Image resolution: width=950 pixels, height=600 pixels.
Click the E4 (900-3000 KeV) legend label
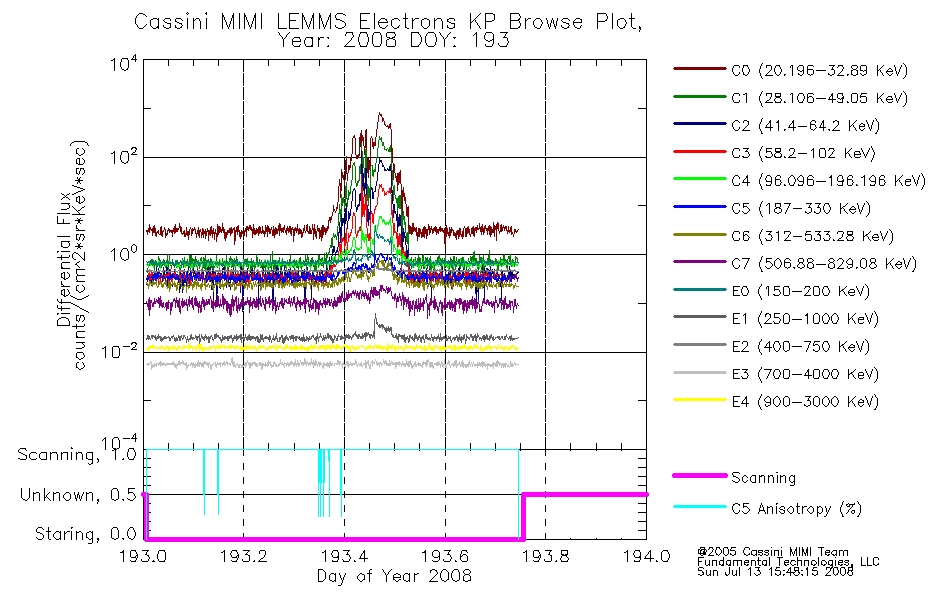click(805, 402)
